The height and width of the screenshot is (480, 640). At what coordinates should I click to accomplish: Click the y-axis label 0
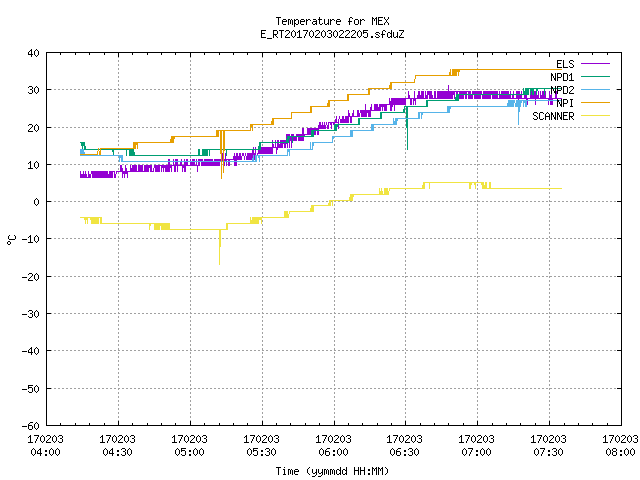(x=37, y=202)
